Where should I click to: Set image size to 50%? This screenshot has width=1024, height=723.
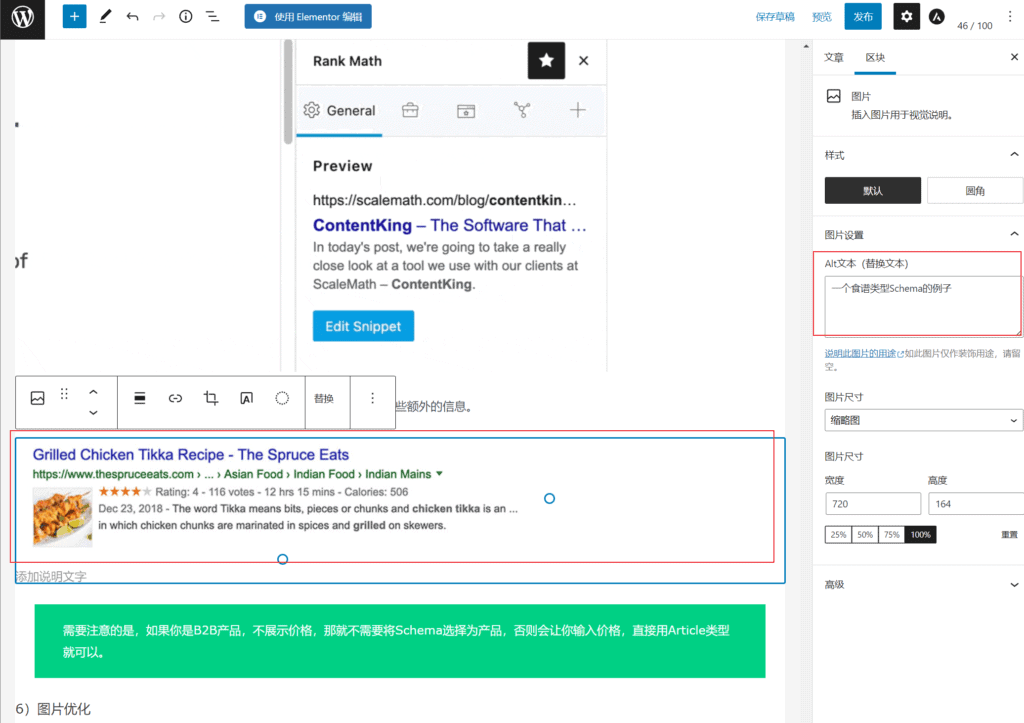(865, 535)
